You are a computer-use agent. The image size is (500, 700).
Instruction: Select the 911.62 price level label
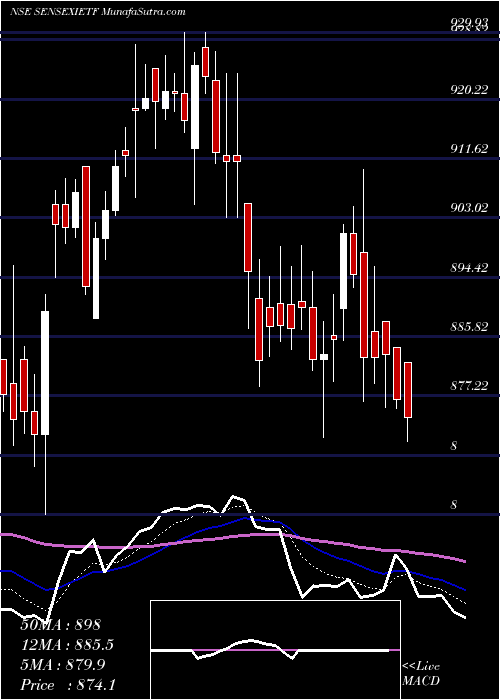click(469, 150)
